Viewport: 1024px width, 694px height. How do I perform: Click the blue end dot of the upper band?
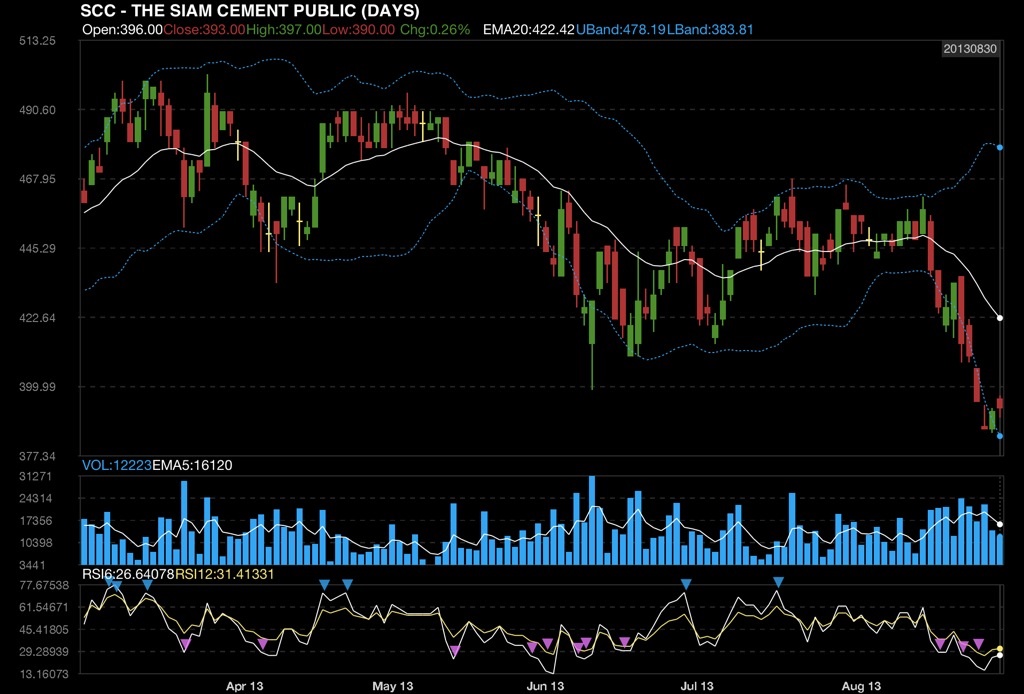point(999,148)
